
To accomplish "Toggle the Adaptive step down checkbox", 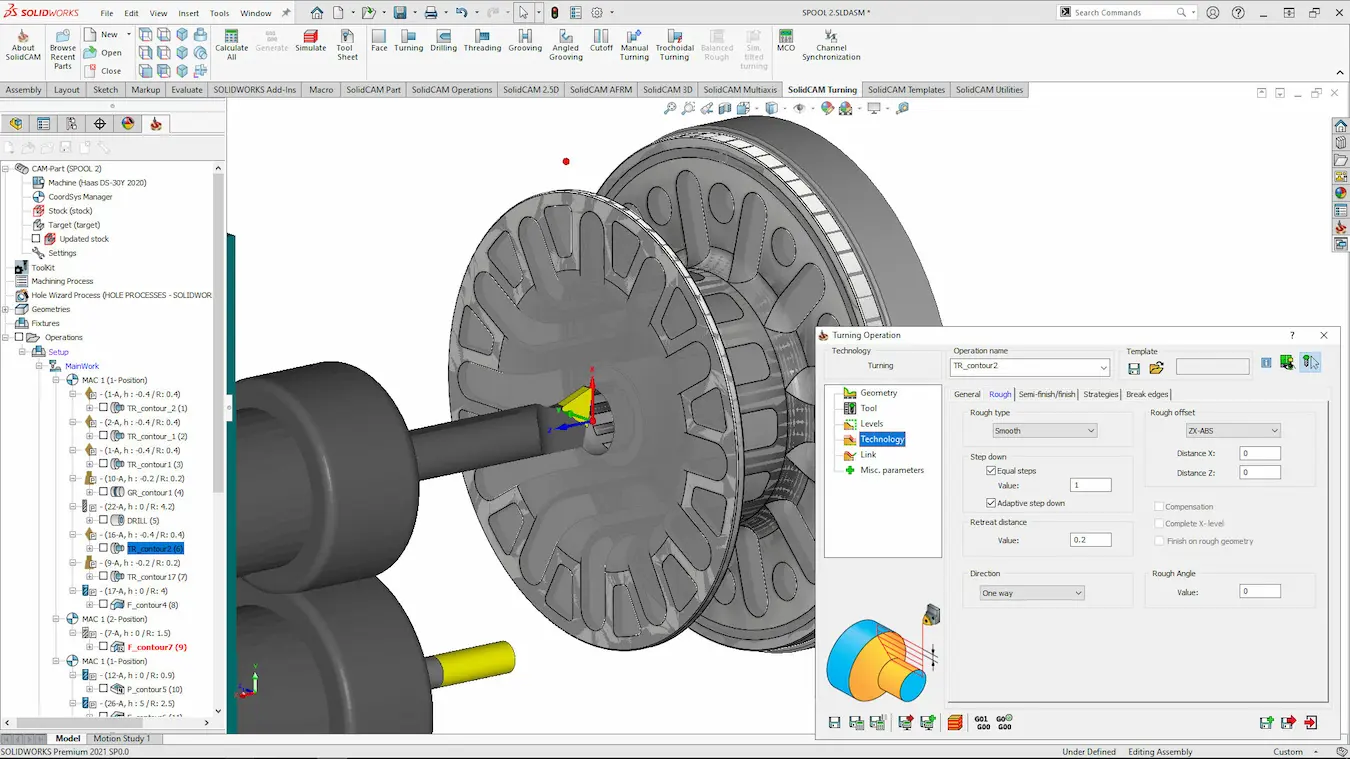I will [991, 503].
